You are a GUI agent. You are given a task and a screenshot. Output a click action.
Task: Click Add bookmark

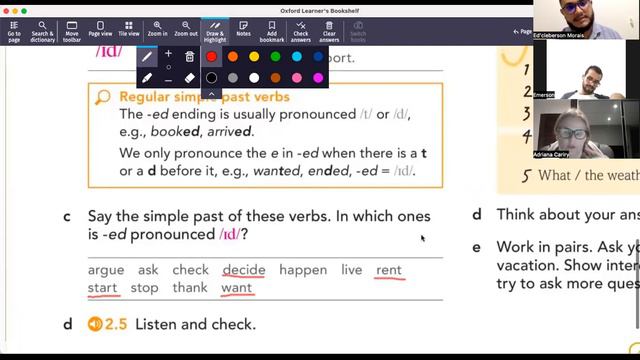point(272,32)
